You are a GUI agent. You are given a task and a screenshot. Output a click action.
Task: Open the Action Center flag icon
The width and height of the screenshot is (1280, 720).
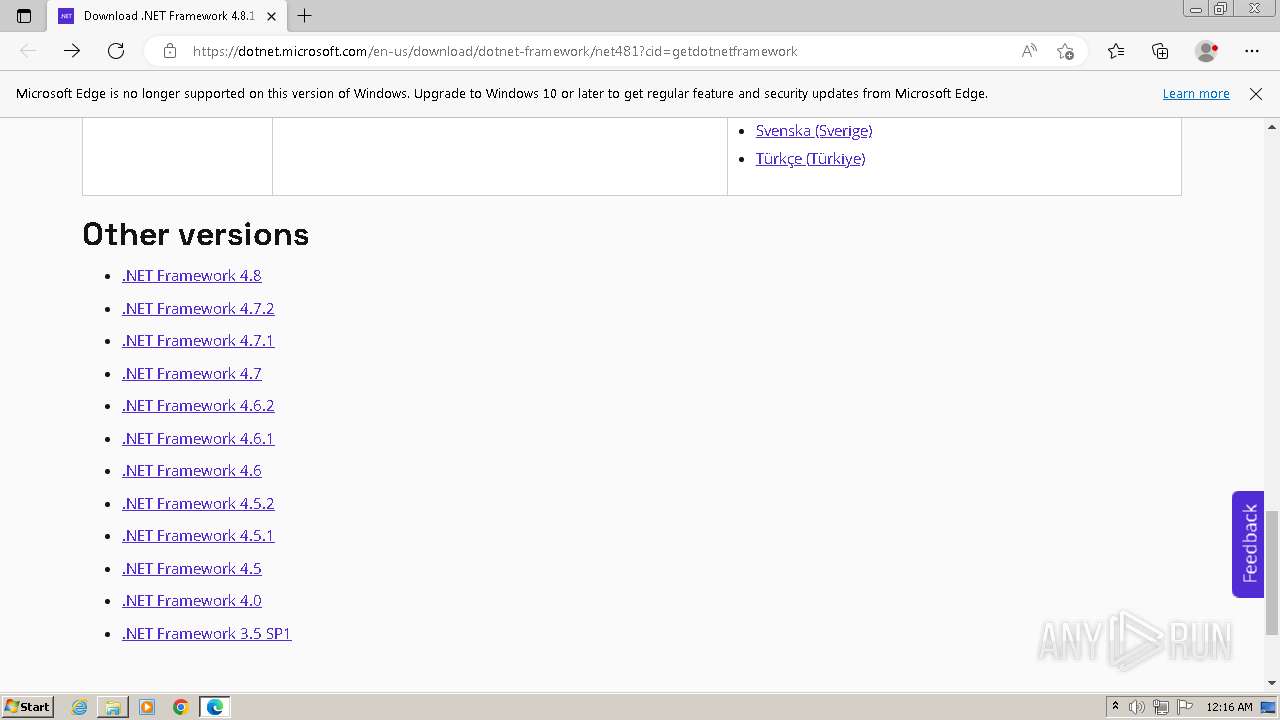click(x=1185, y=707)
